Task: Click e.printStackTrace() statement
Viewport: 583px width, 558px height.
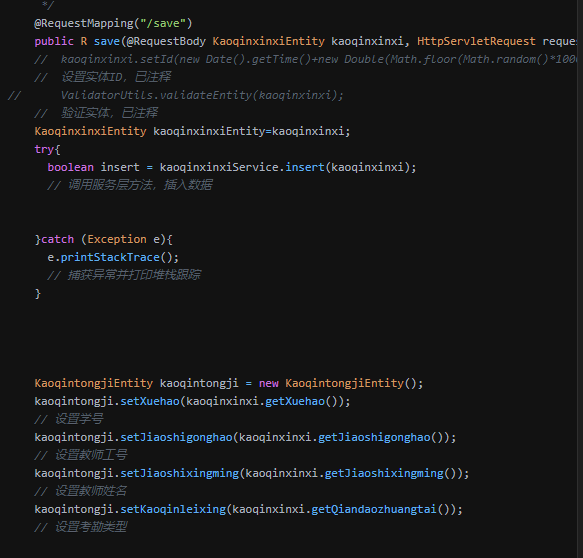Action: [113, 257]
